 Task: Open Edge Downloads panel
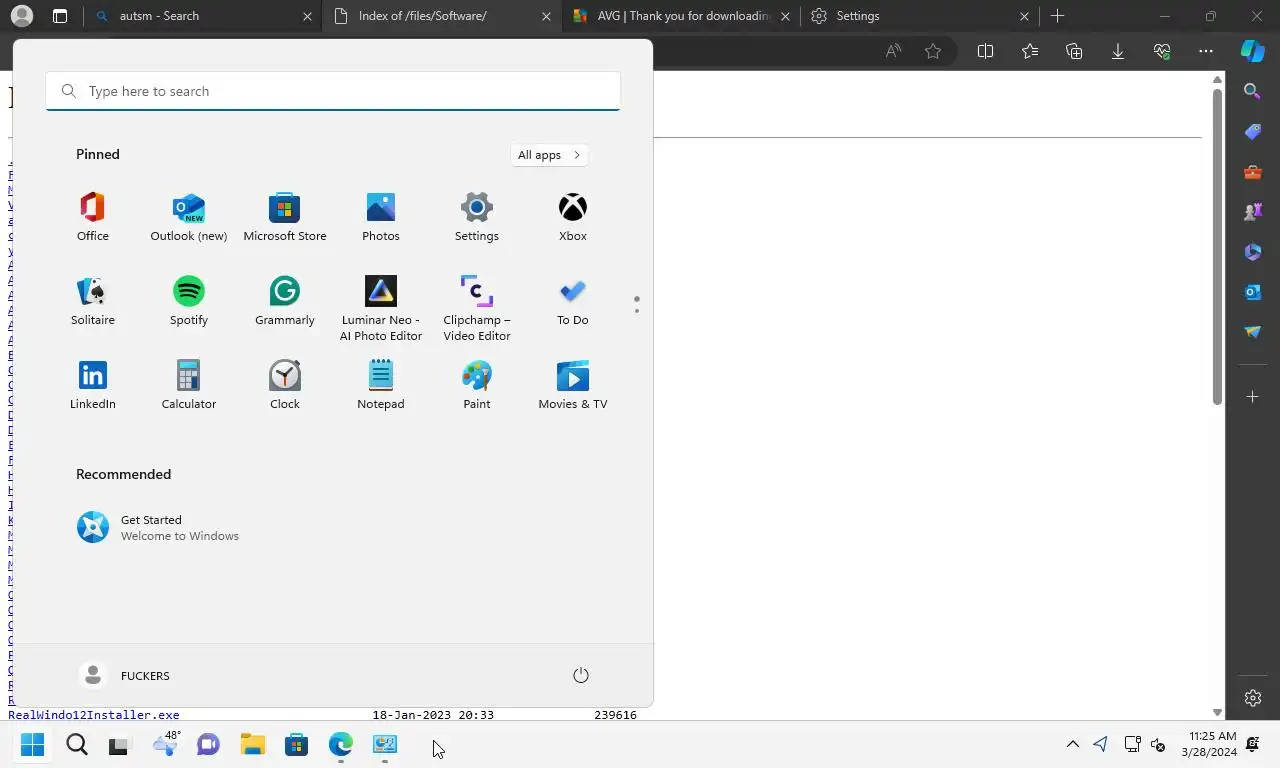coord(1118,51)
